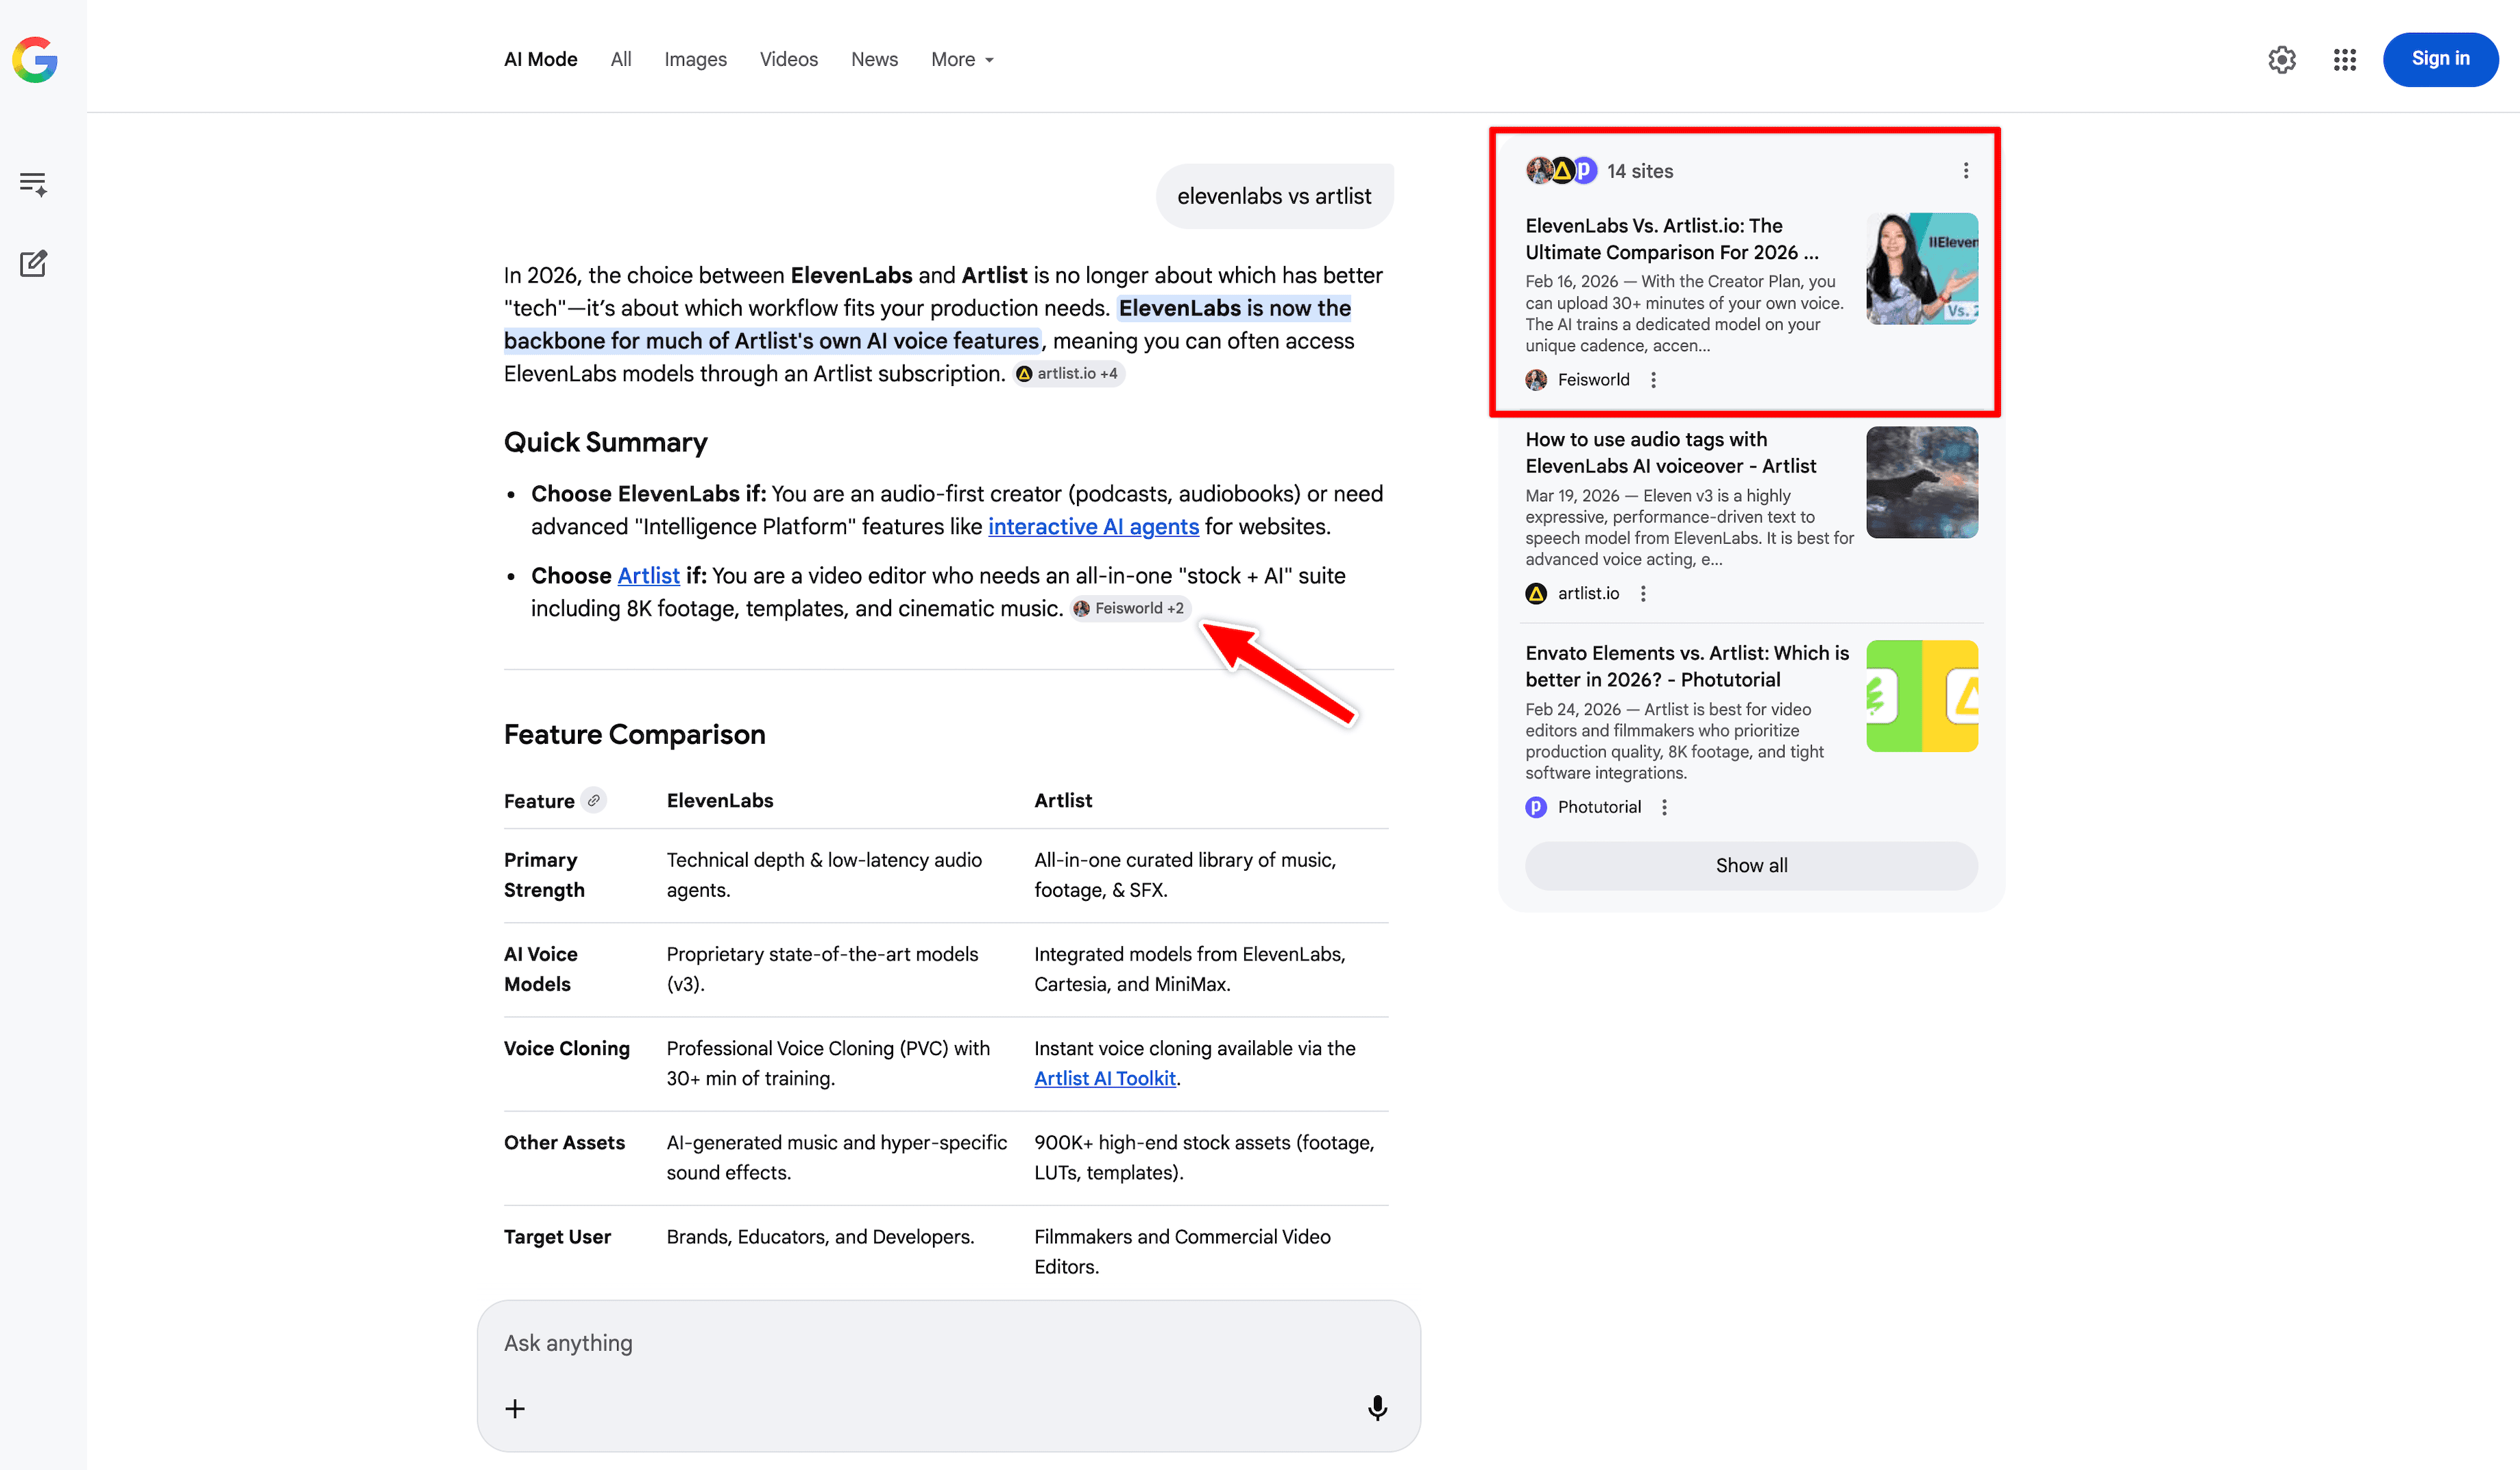Expand the More dropdown
This screenshot has height=1470, width=2520.
(x=962, y=59)
